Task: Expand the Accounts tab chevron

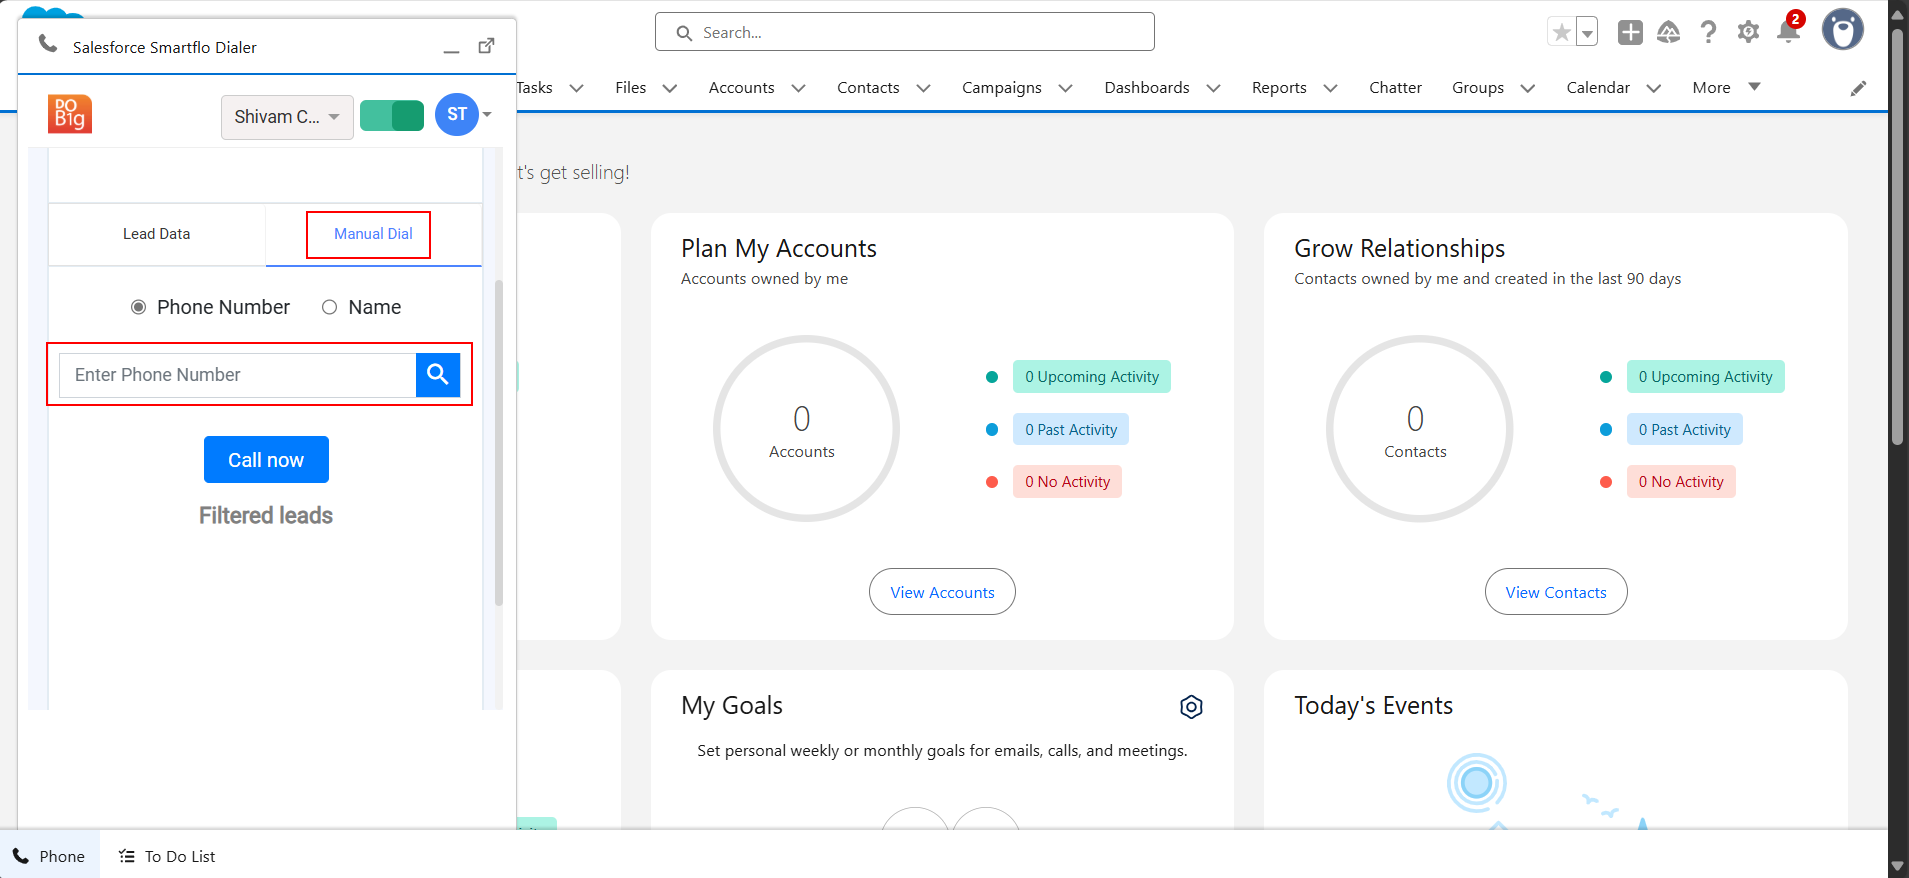Action: pos(799,88)
